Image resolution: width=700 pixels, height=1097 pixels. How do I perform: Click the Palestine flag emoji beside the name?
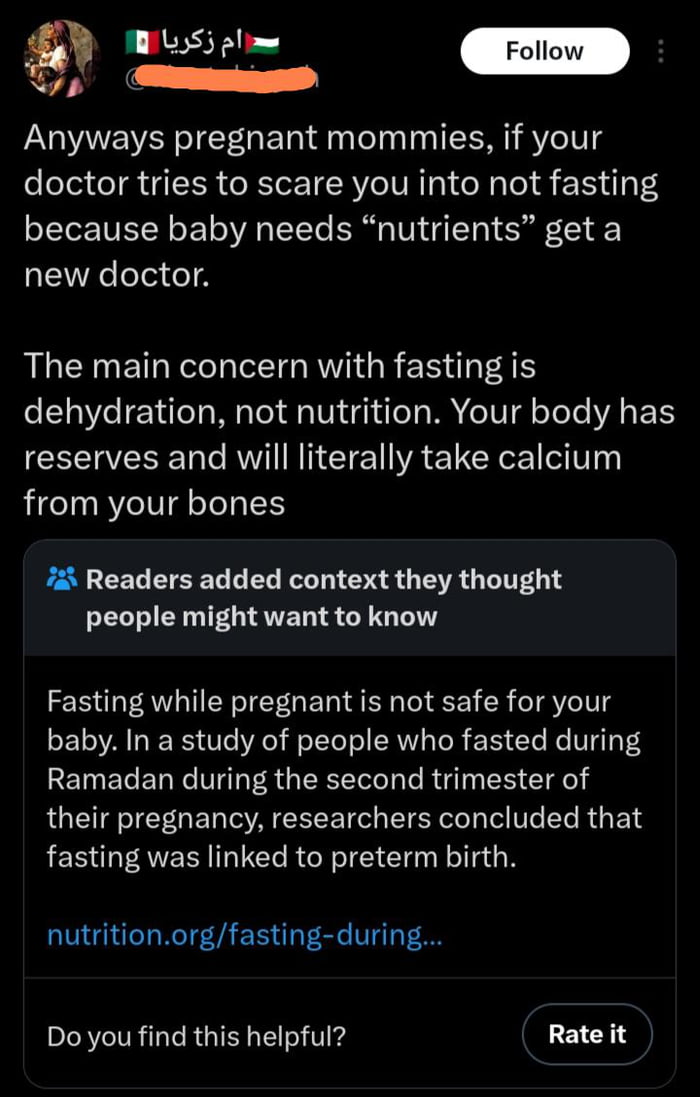tap(265, 43)
